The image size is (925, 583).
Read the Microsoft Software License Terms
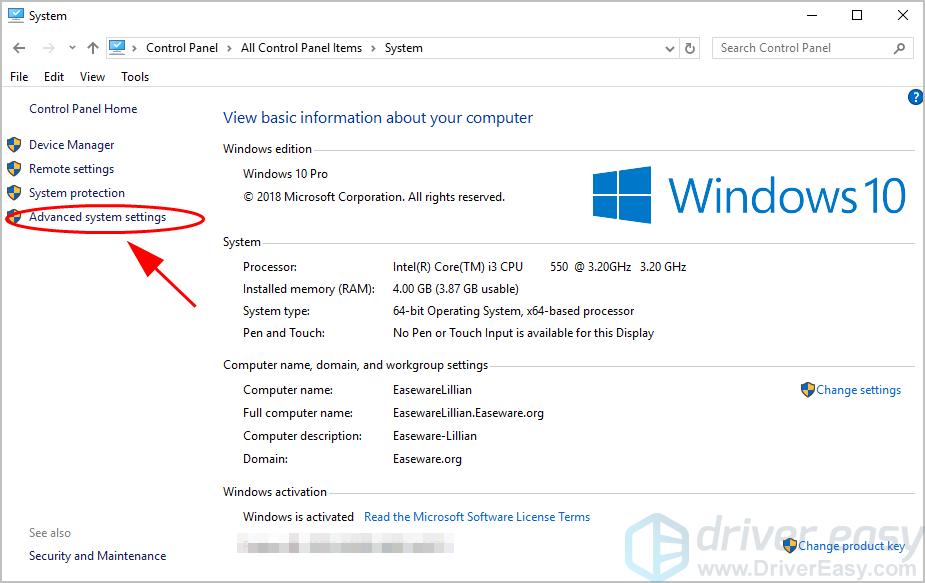(x=477, y=517)
